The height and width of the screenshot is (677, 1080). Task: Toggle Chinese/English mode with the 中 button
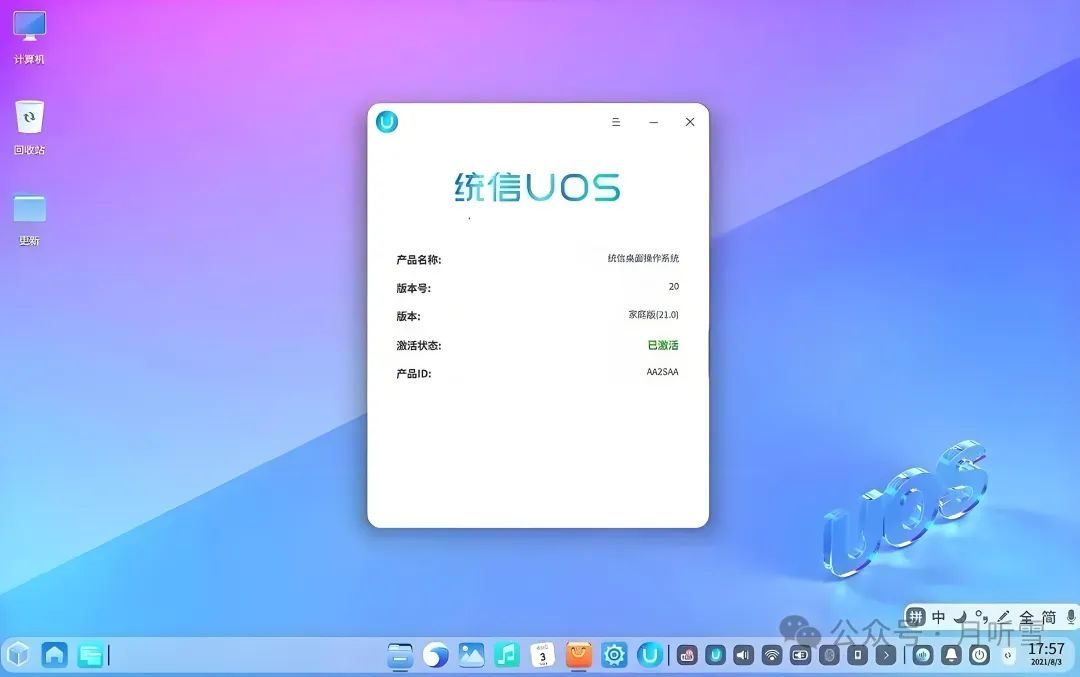click(938, 618)
